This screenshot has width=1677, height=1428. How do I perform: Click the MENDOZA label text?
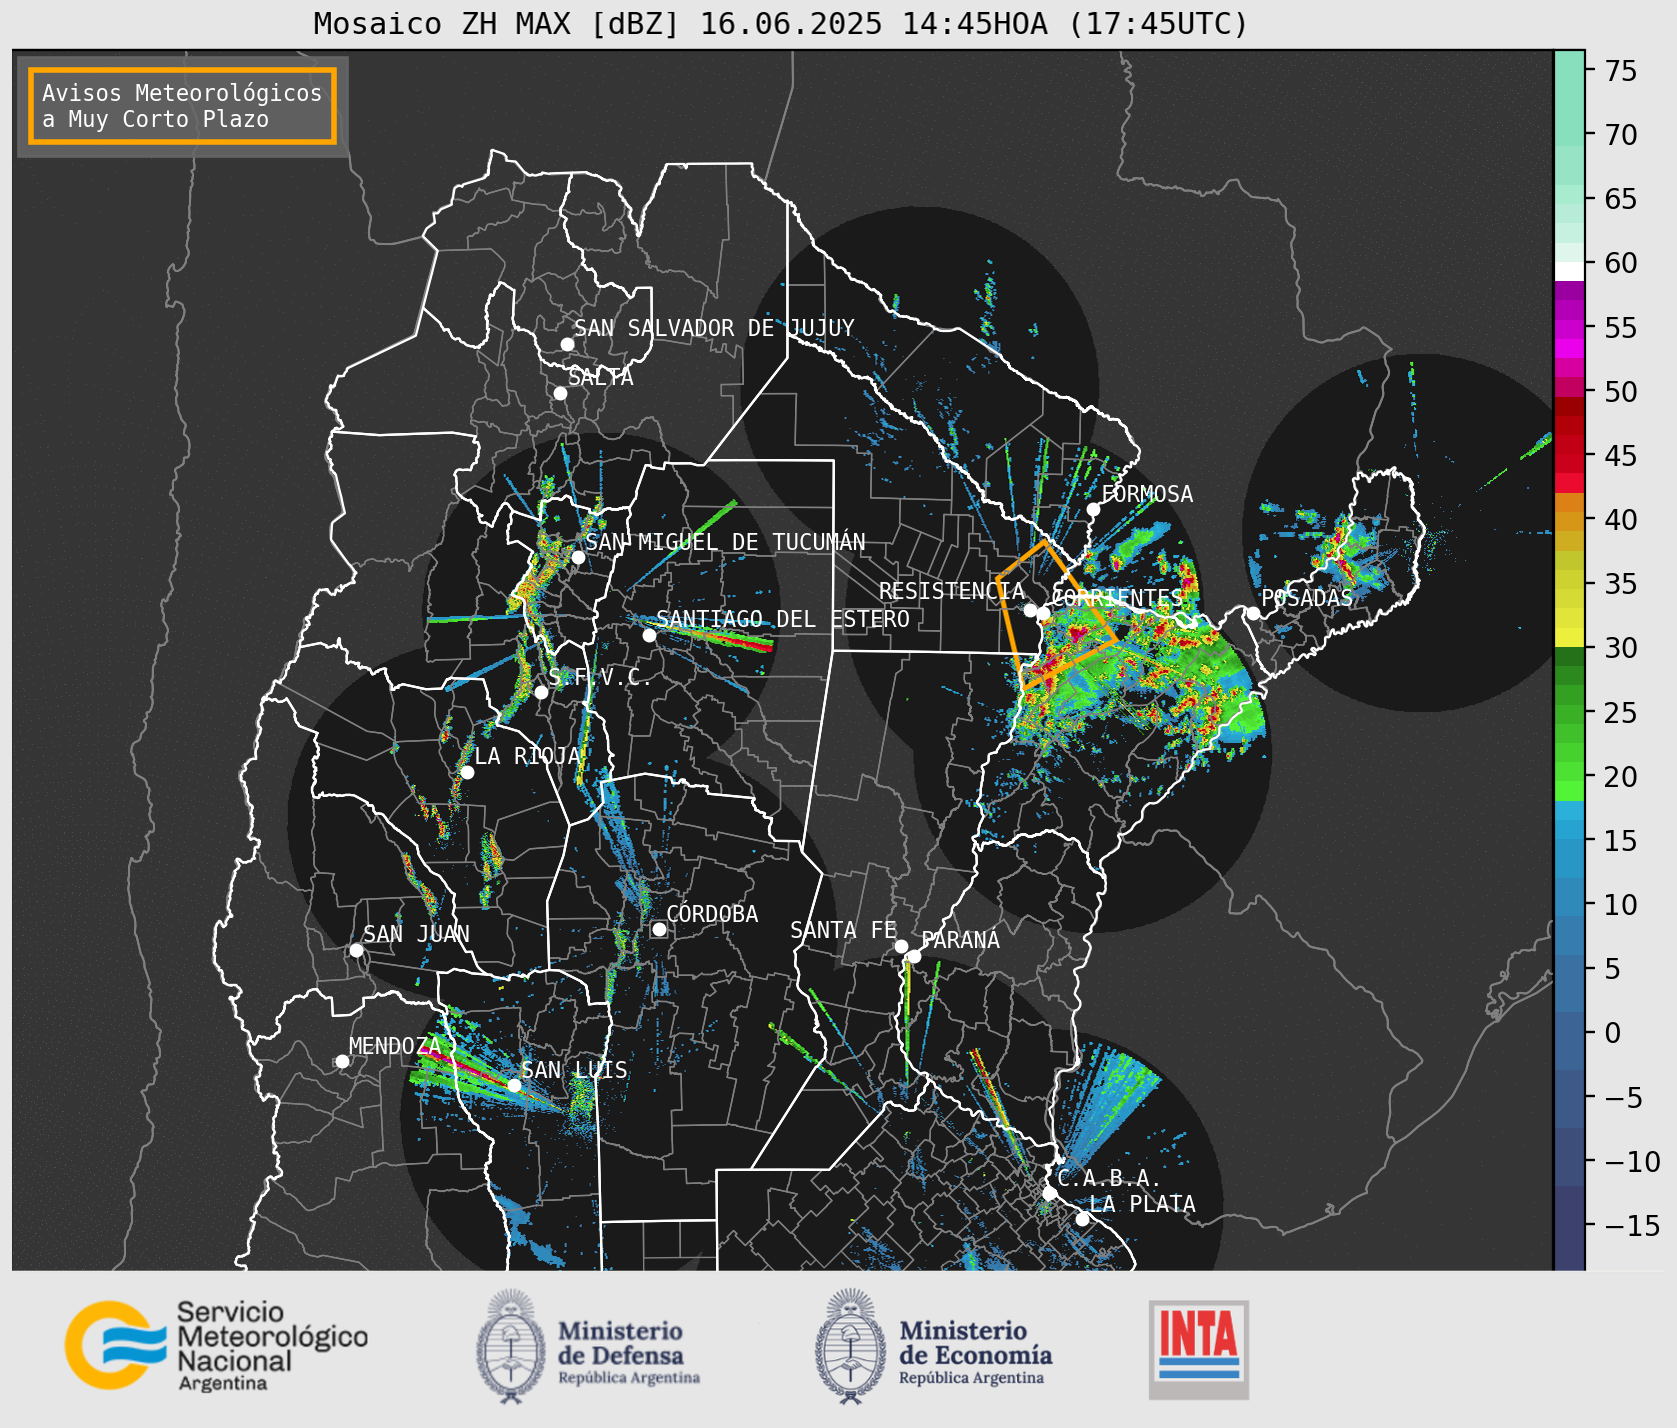395,1046
